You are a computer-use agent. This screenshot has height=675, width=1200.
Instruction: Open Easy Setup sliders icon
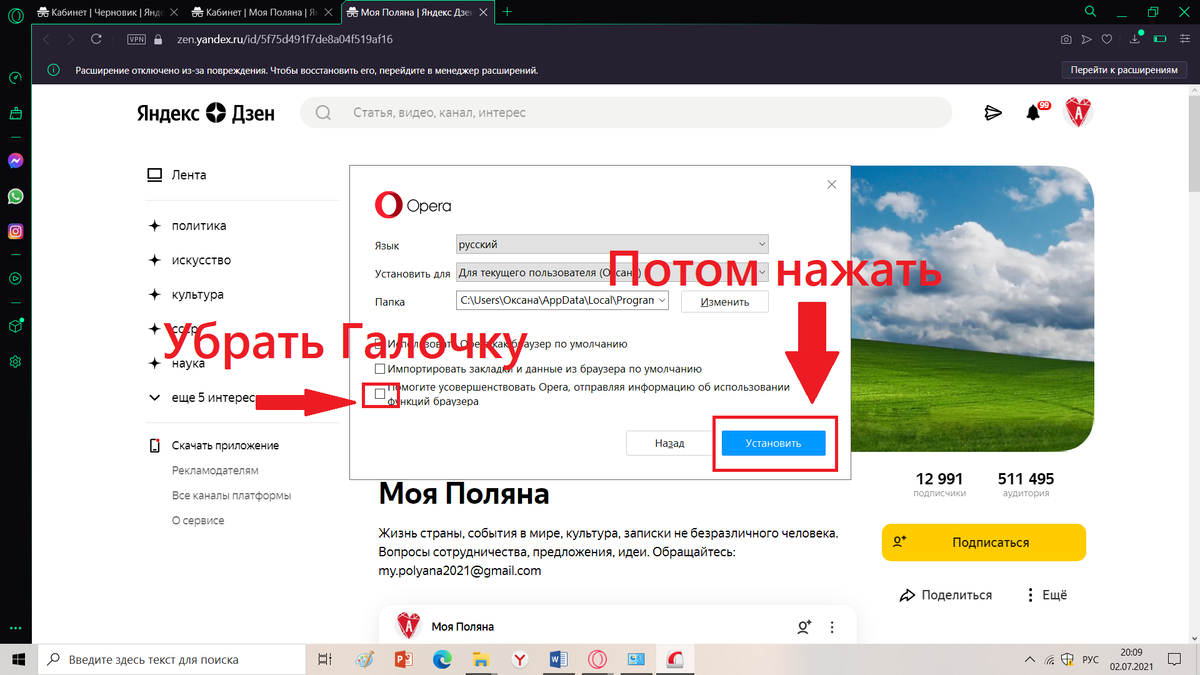click(1183, 39)
